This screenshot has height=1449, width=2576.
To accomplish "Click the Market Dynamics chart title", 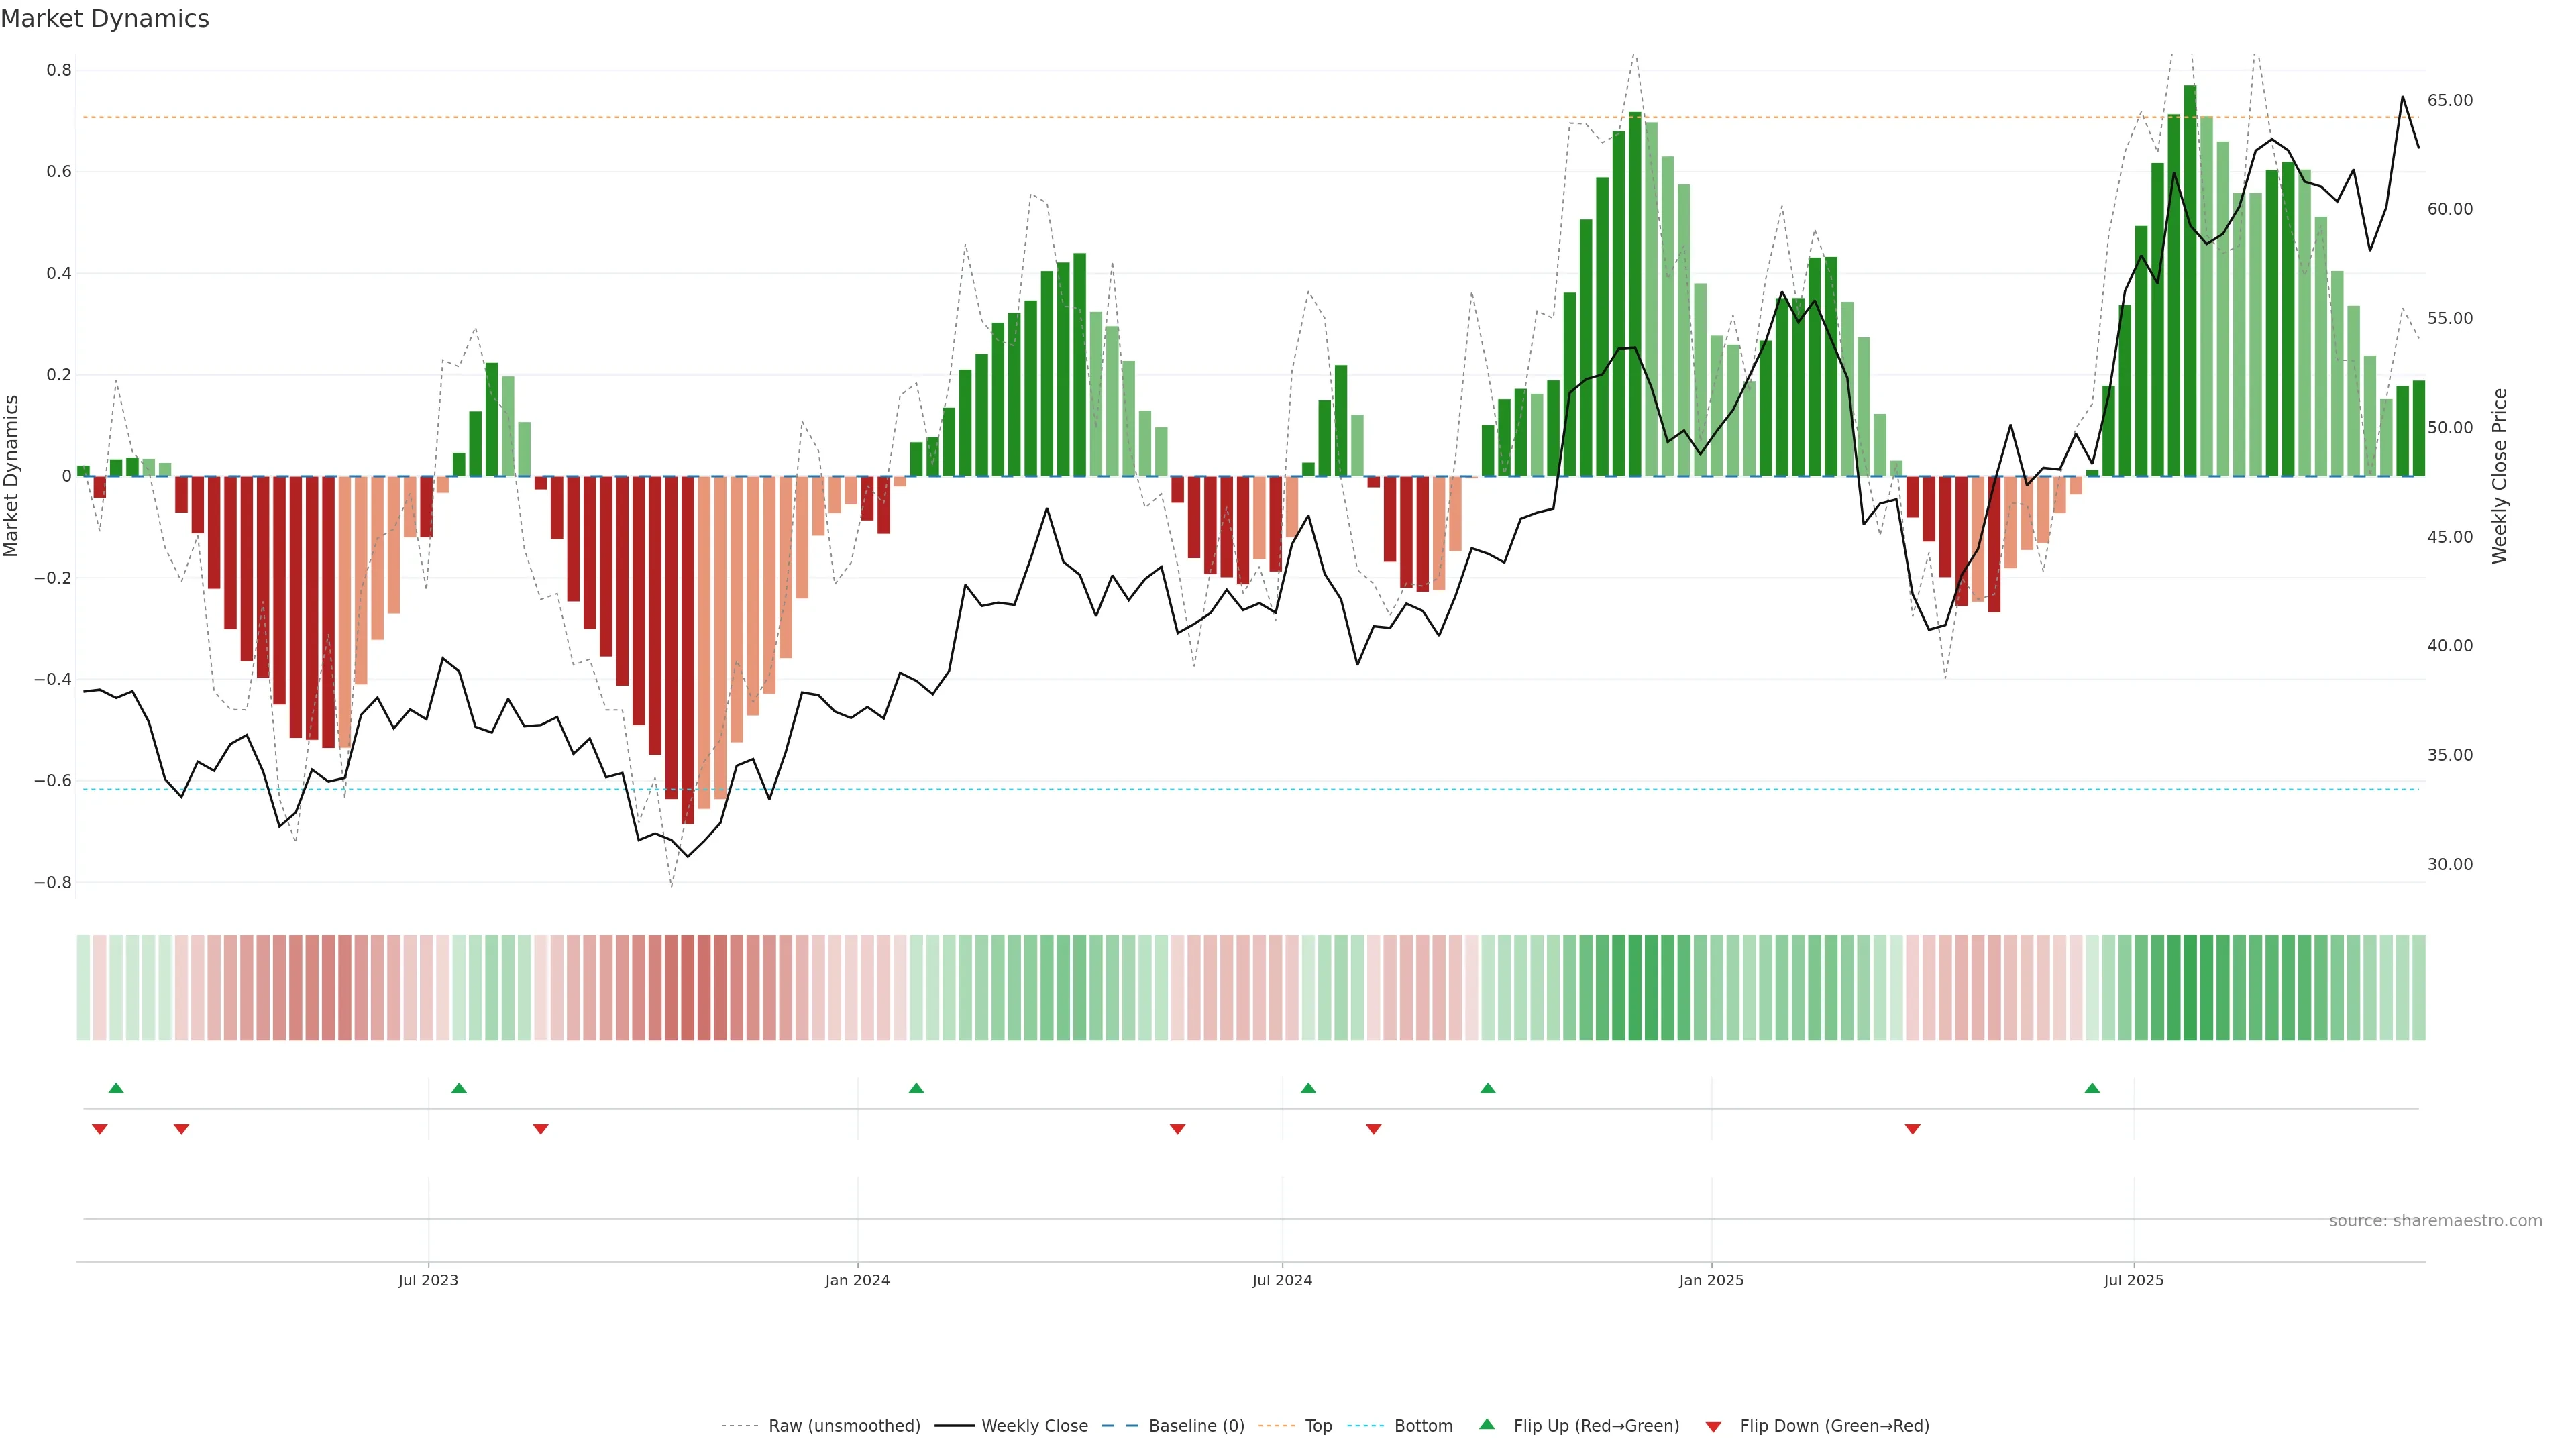I will click(x=105, y=19).
